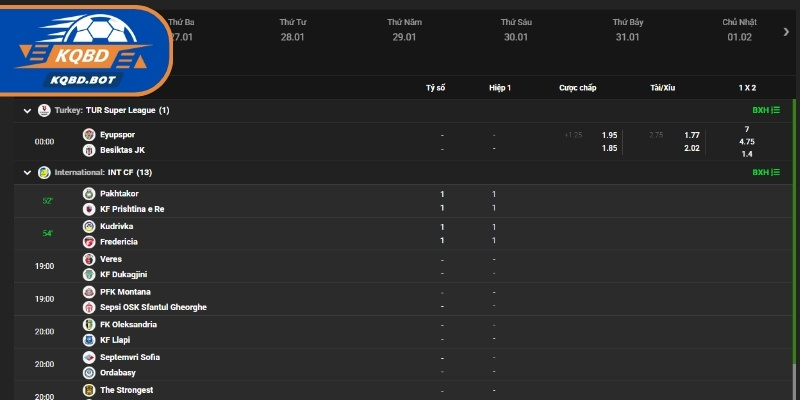Click the Besiktas JK team crest

pos(89,149)
